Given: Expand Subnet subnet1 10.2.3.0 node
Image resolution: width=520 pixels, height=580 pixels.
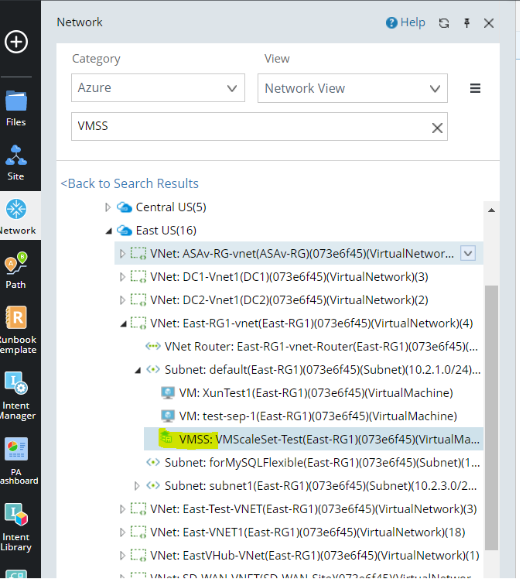Looking at the screenshot, I should pos(137,486).
